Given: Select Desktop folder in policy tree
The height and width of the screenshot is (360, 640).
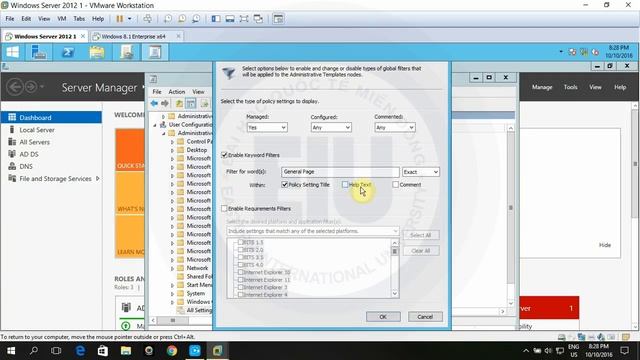Looking at the screenshot, I should click(197, 150).
